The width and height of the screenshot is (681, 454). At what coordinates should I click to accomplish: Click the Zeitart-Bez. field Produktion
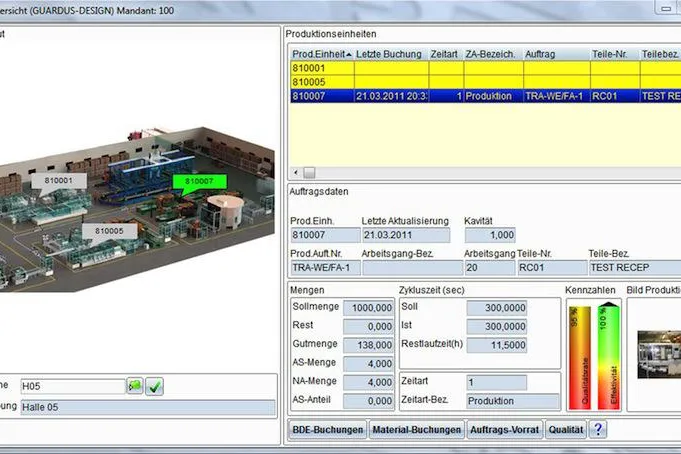click(513, 401)
